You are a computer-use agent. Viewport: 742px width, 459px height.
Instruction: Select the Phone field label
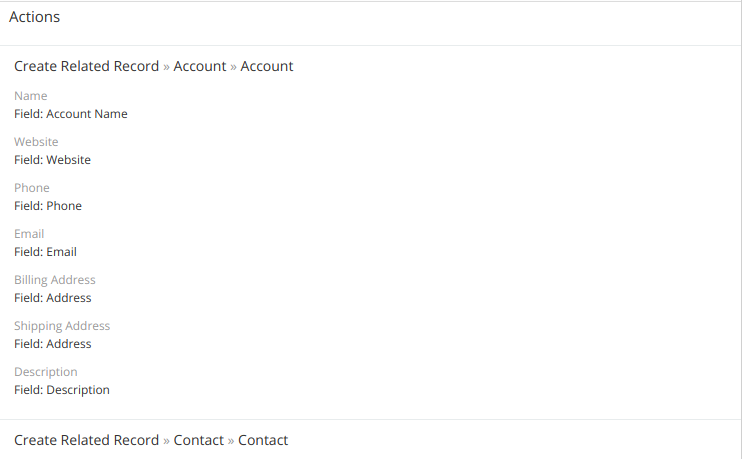(32, 188)
